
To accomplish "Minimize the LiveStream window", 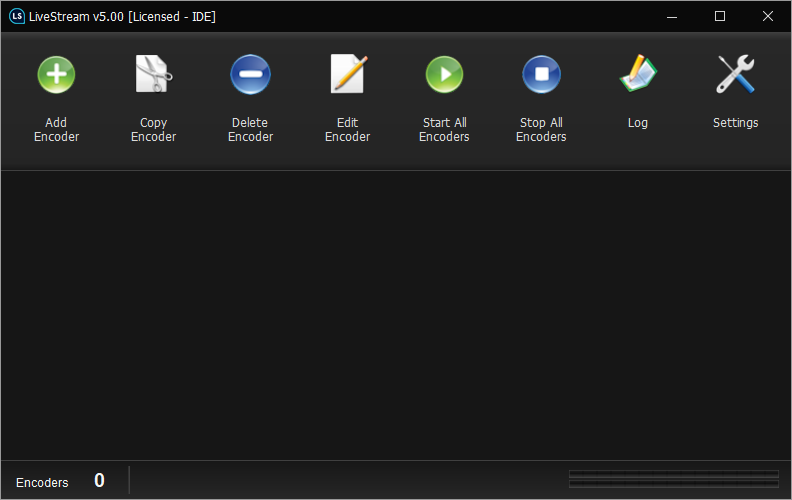I will pos(672,17).
